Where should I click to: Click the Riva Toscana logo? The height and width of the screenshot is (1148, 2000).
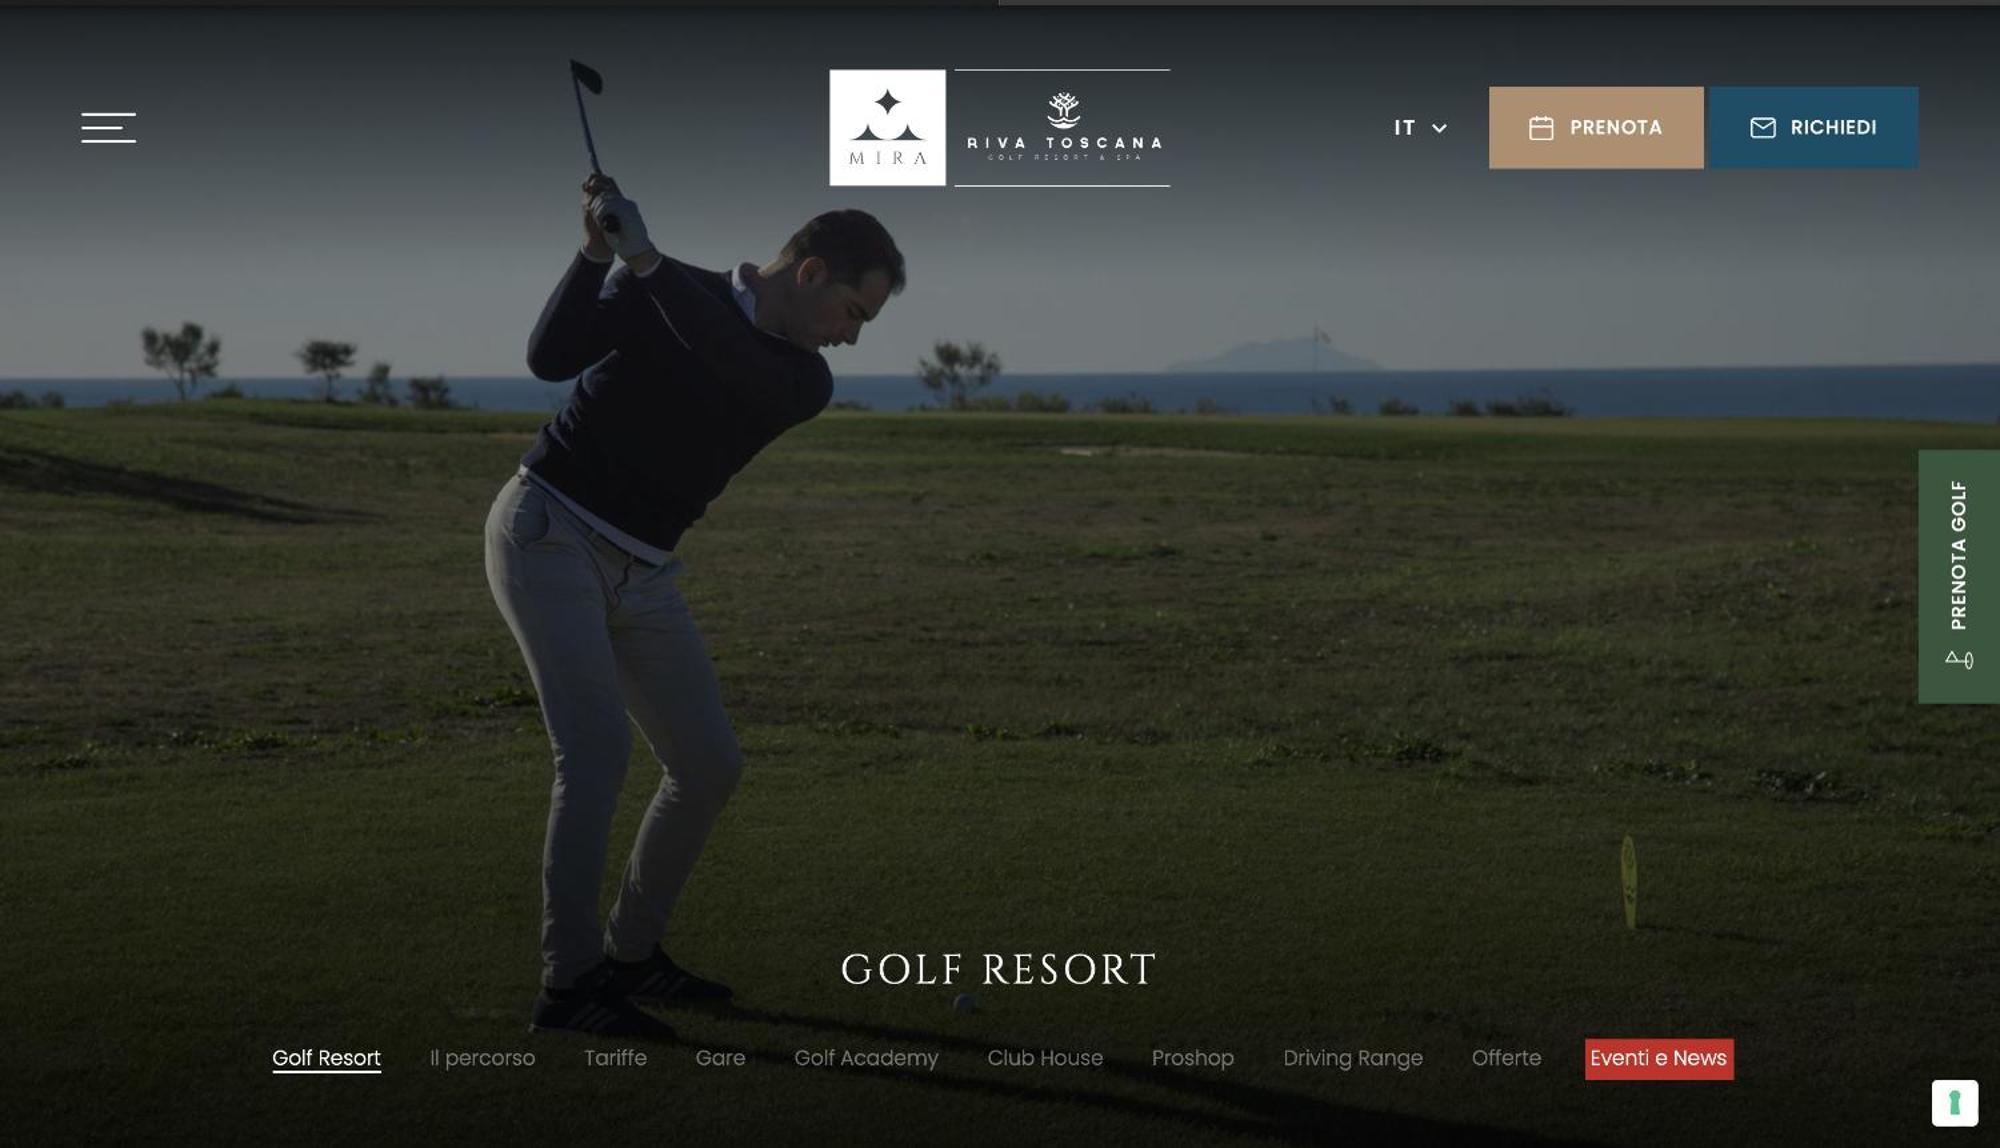pos(1062,127)
